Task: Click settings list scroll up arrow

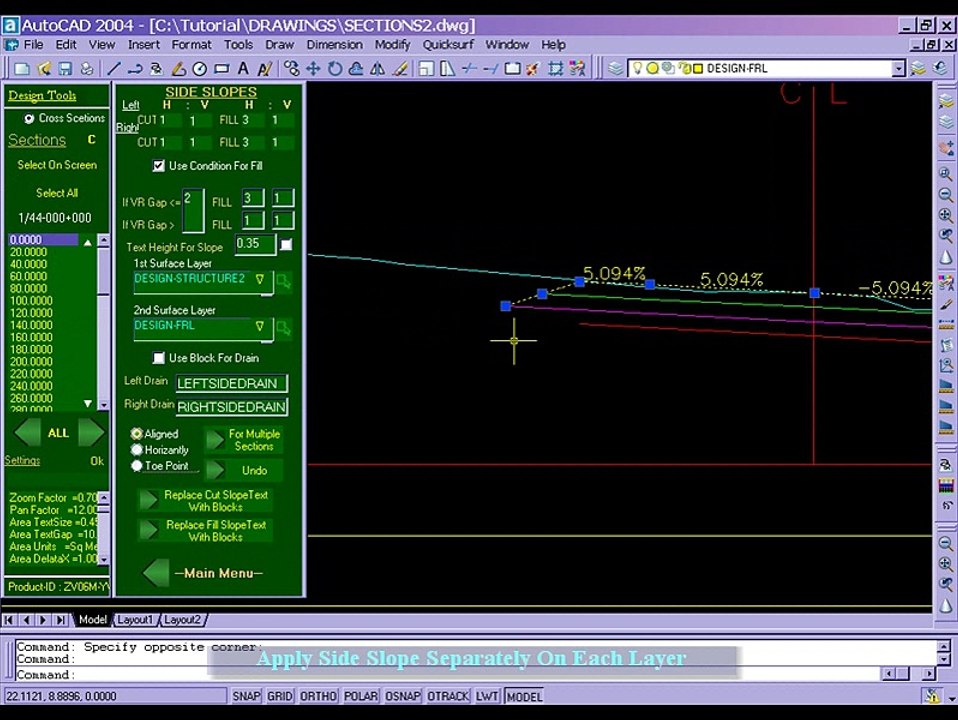Action: tap(104, 498)
